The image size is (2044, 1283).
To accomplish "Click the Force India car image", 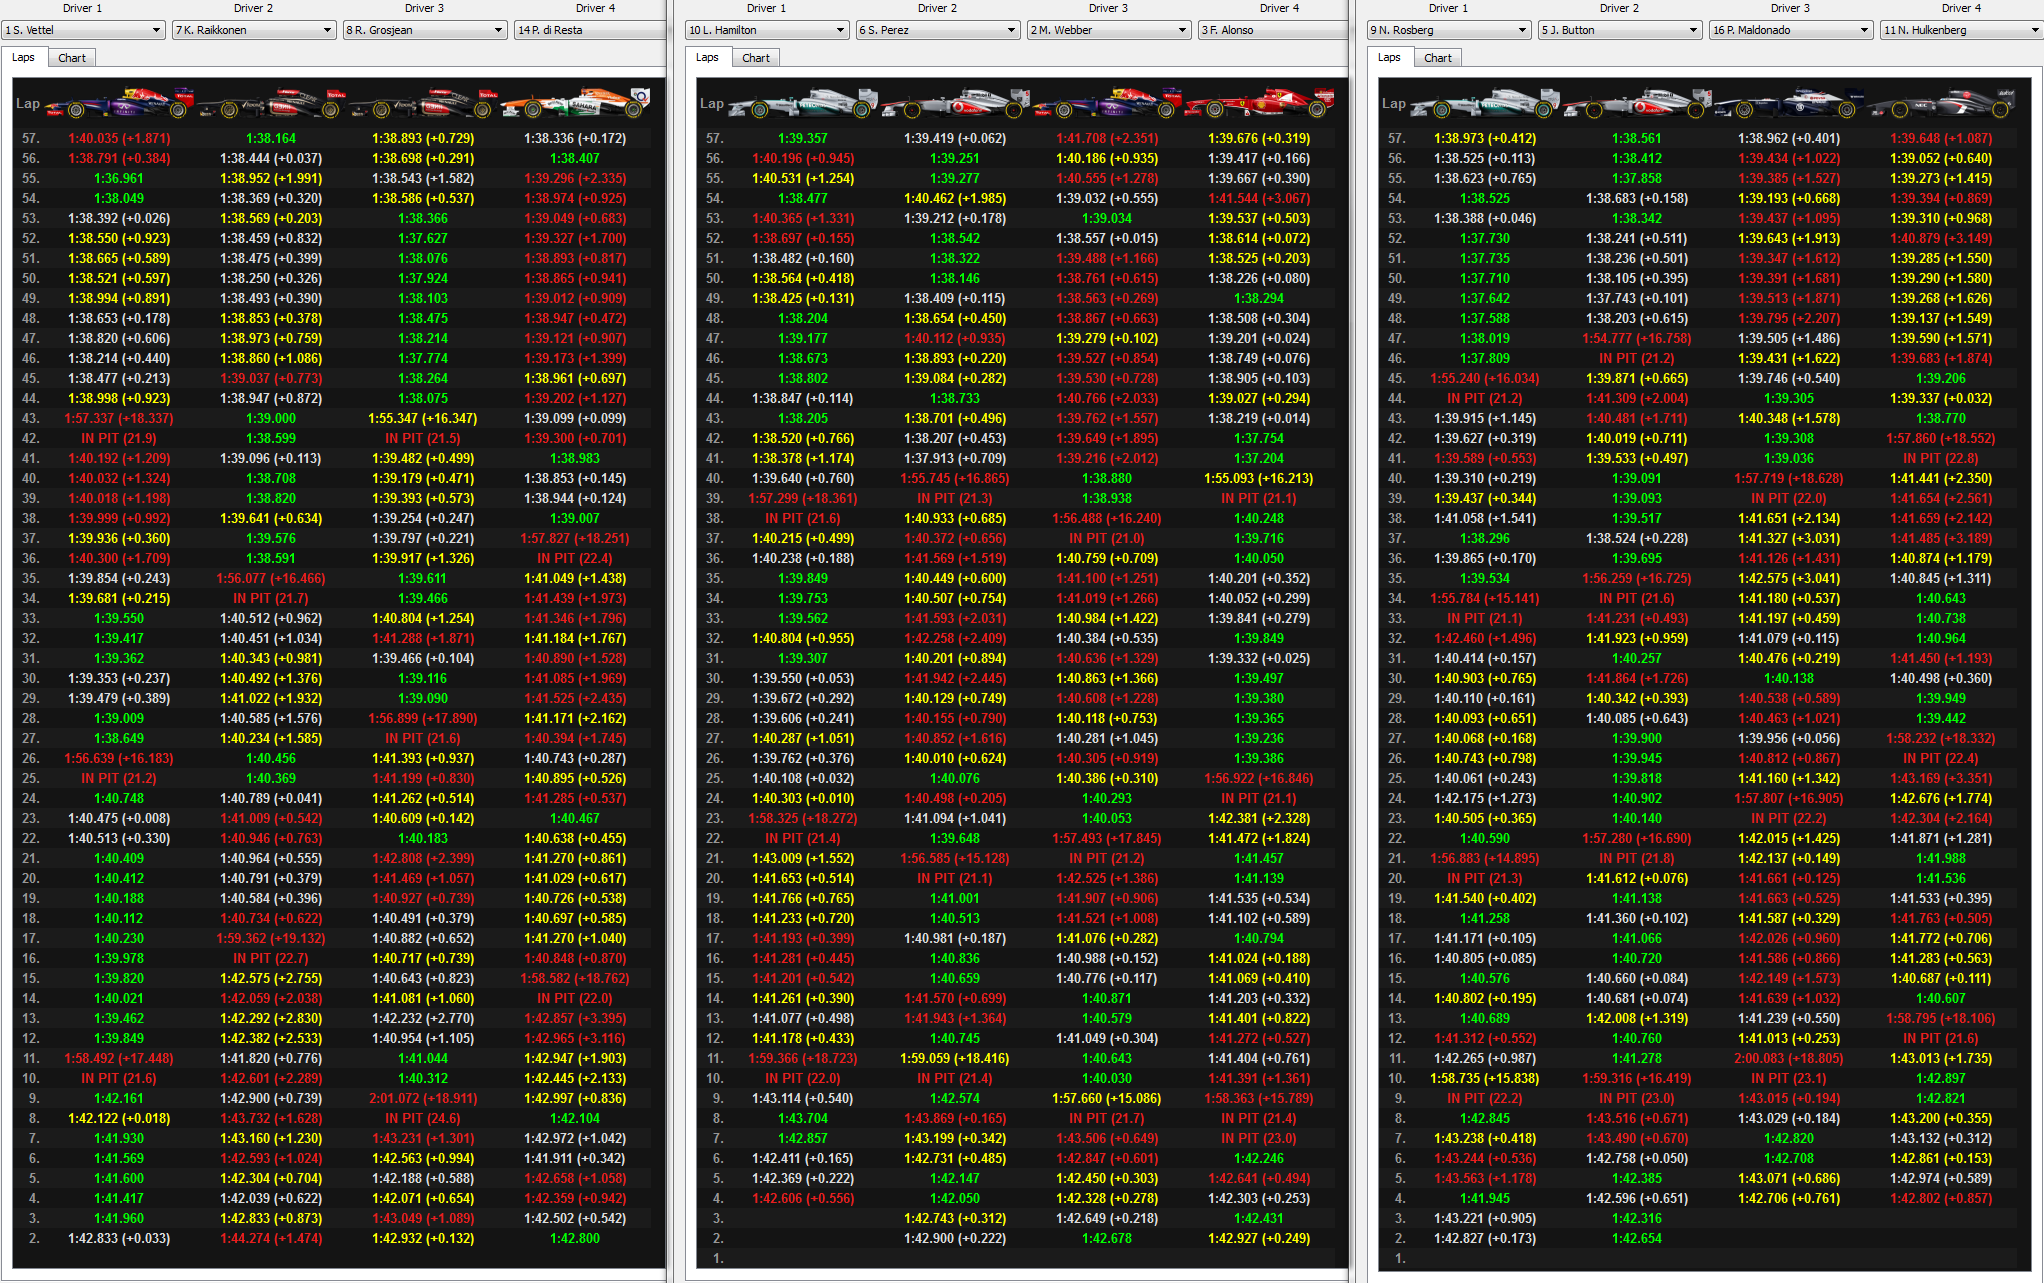I will (575, 103).
